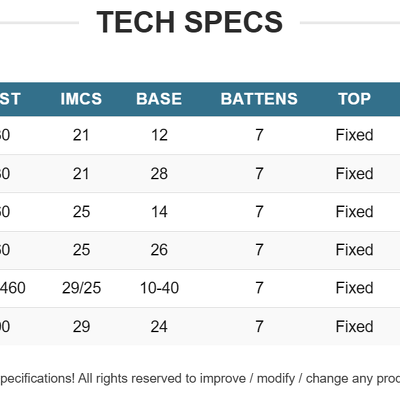
Task: Click the 460 mast value cell
Action: [x=13, y=288]
